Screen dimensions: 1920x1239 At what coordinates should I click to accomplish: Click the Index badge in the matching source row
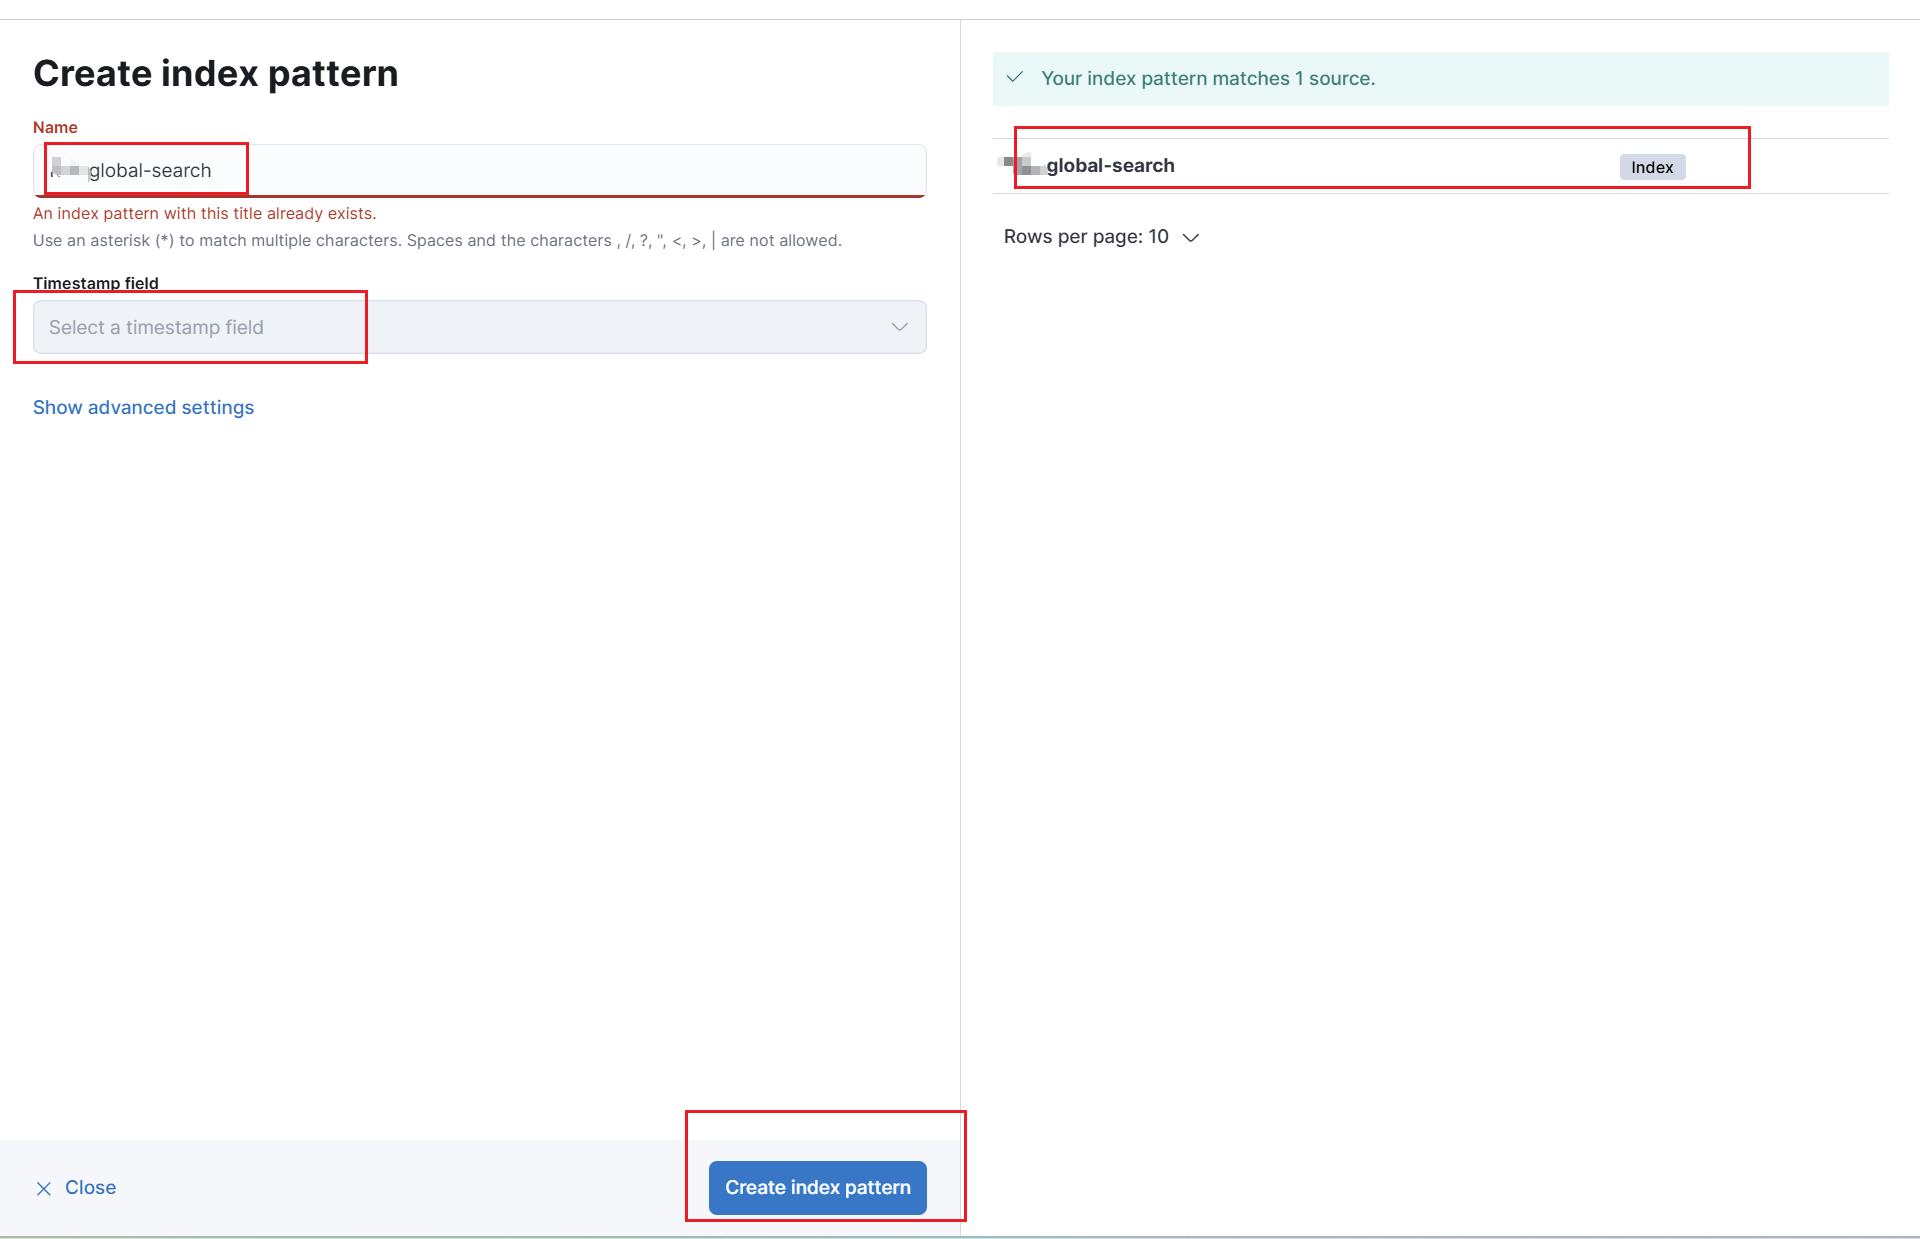(1651, 167)
